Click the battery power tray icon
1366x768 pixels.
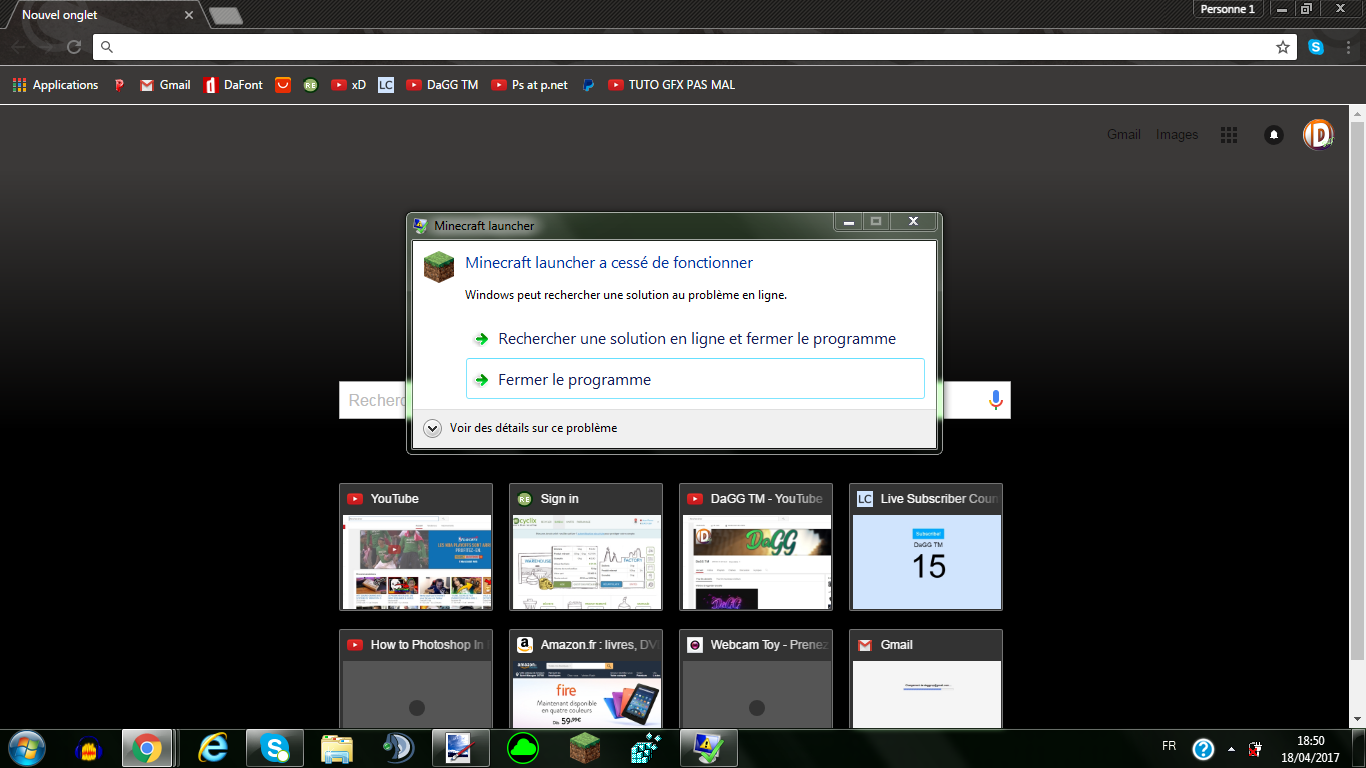tap(1255, 748)
